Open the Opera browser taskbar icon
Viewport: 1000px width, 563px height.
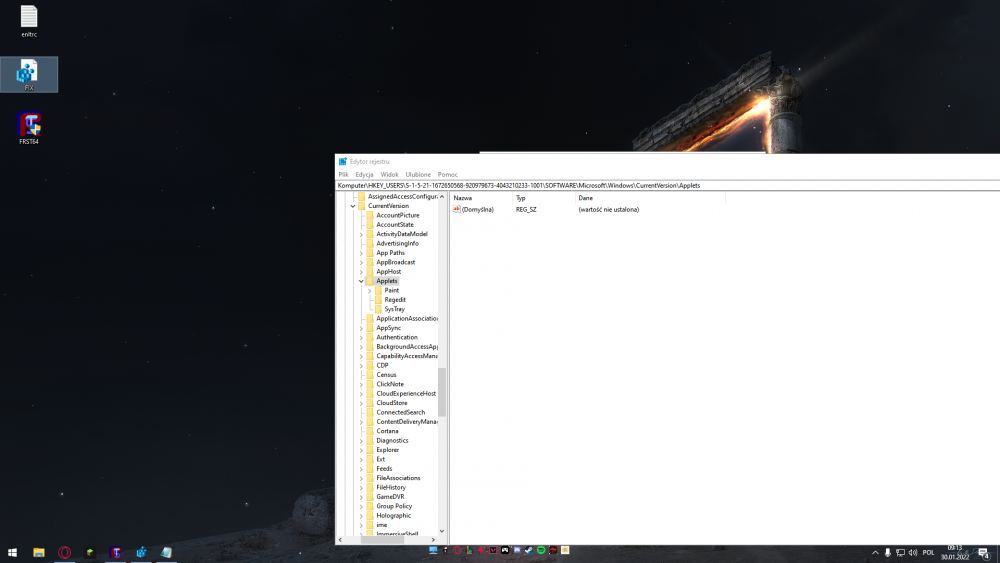click(x=64, y=552)
